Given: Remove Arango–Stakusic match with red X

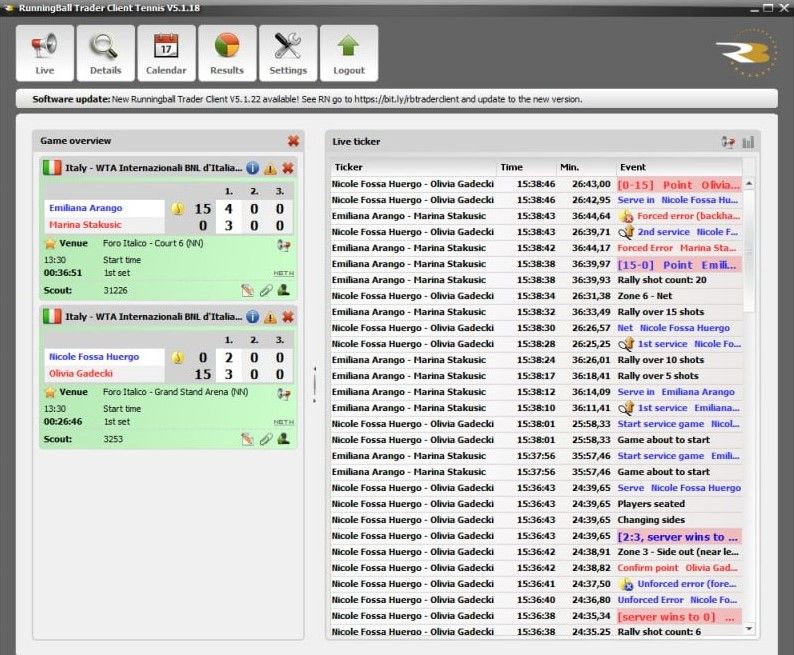Looking at the screenshot, I should pyautogui.click(x=288, y=168).
